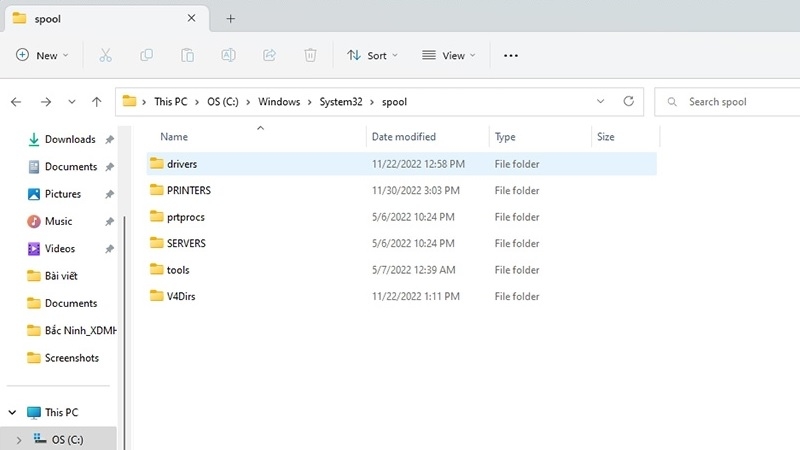Viewport: 800px width, 450px height.
Task: Click the spool breadcrumb segment
Action: click(x=394, y=102)
